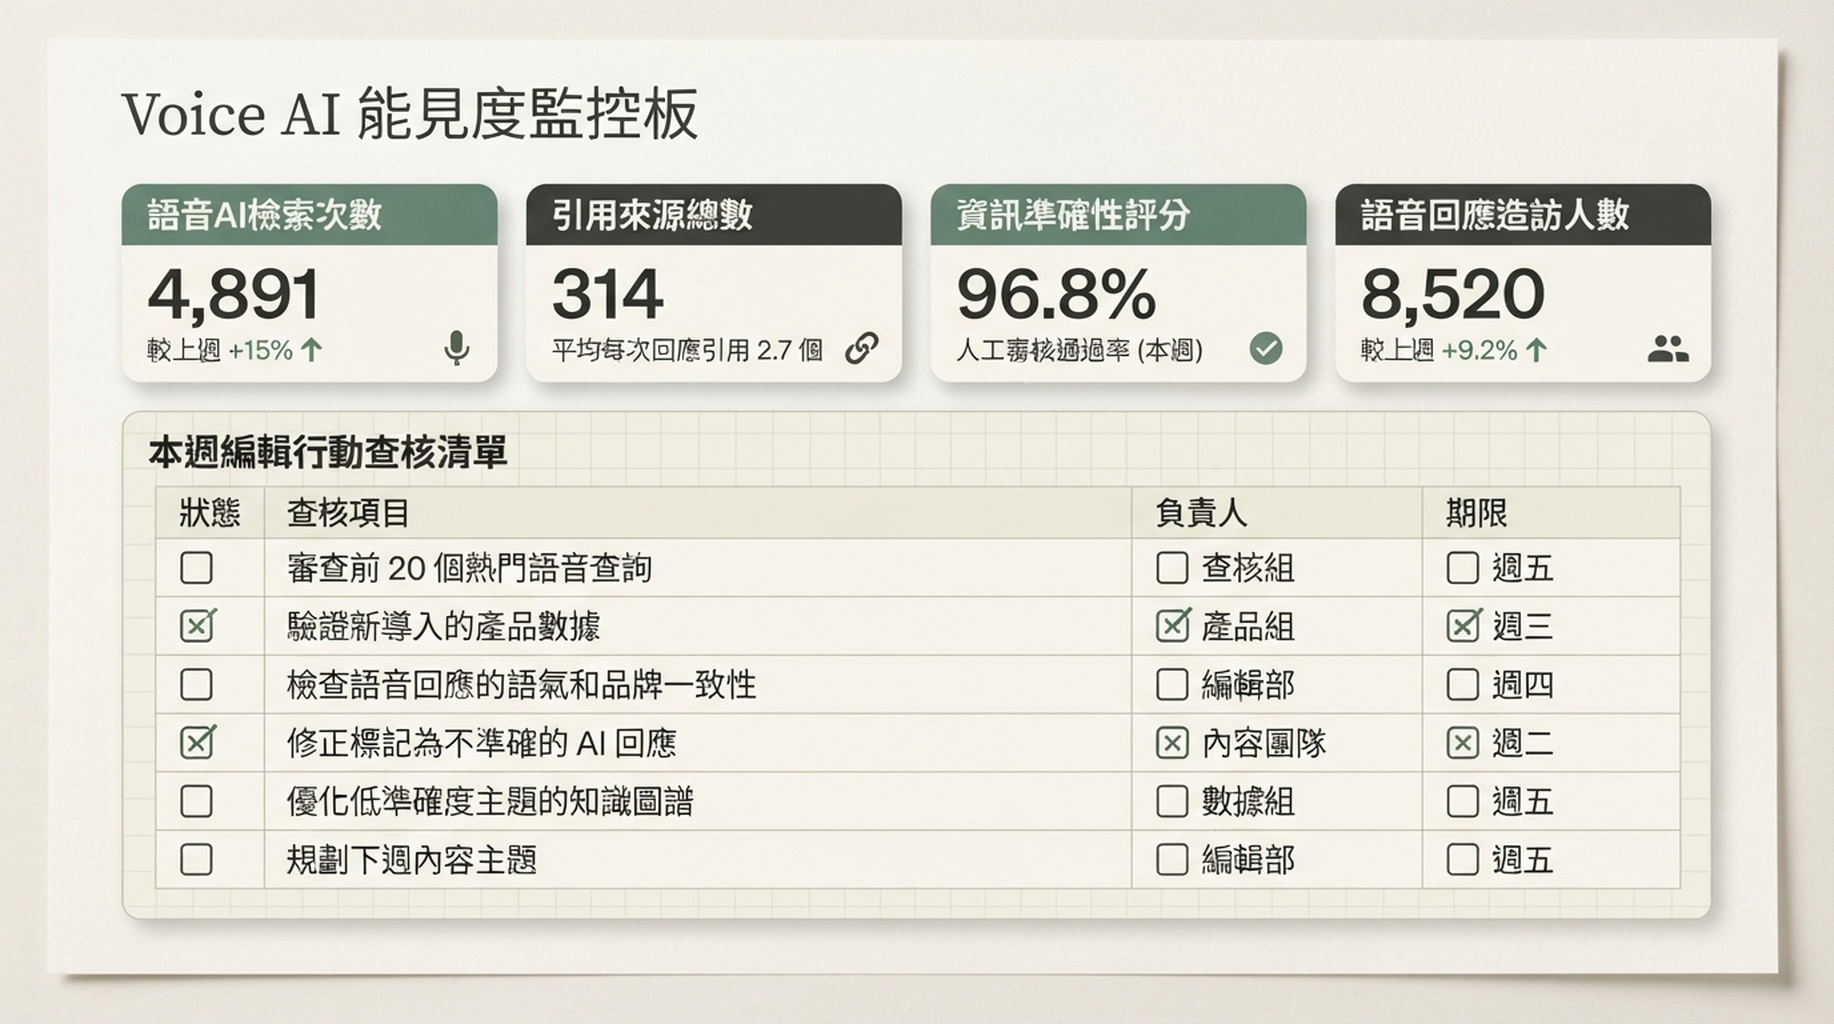Click the 314 citations value
This screenshot has height=1024, width=1834.
[607, 294]
